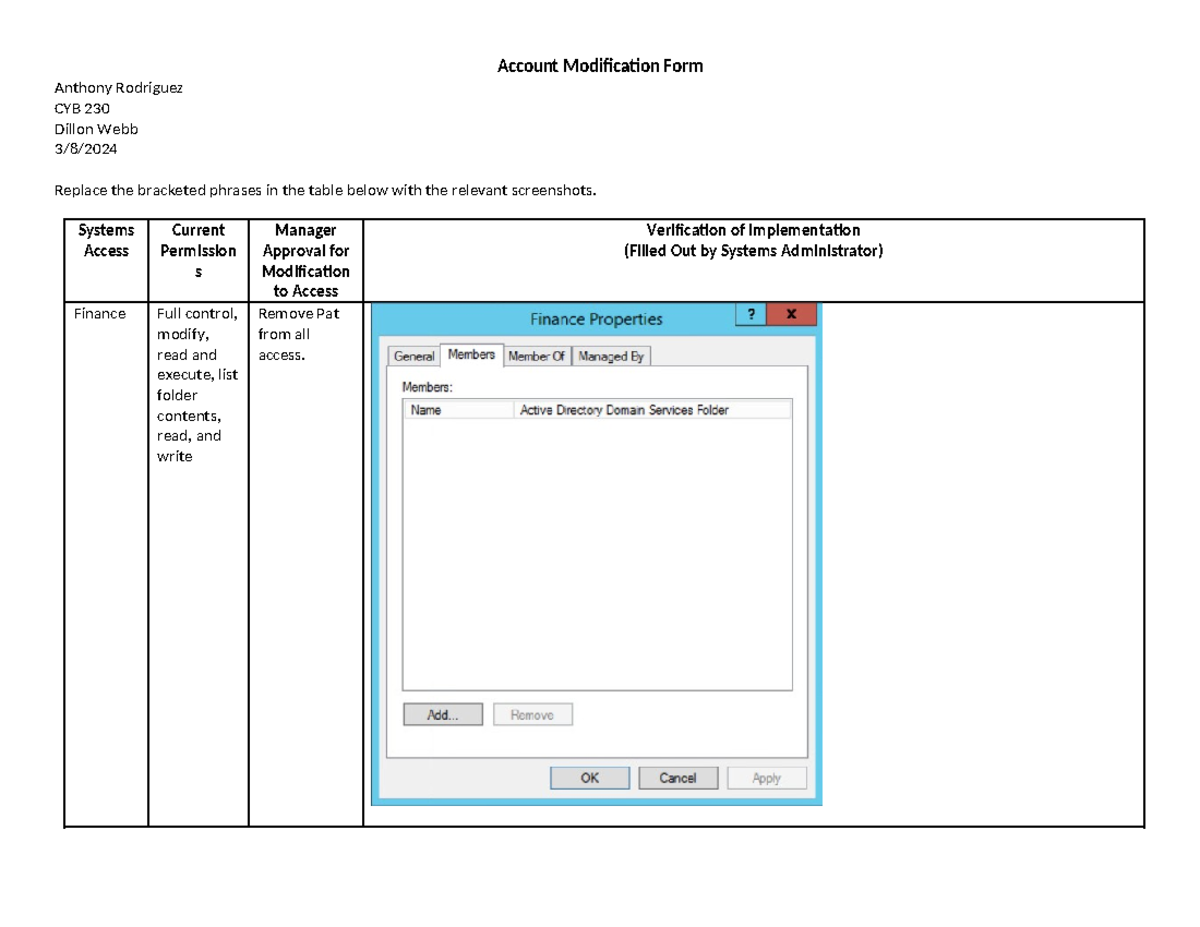
Task: Click the Finance Properties help icon
Action: click(750, 314)
